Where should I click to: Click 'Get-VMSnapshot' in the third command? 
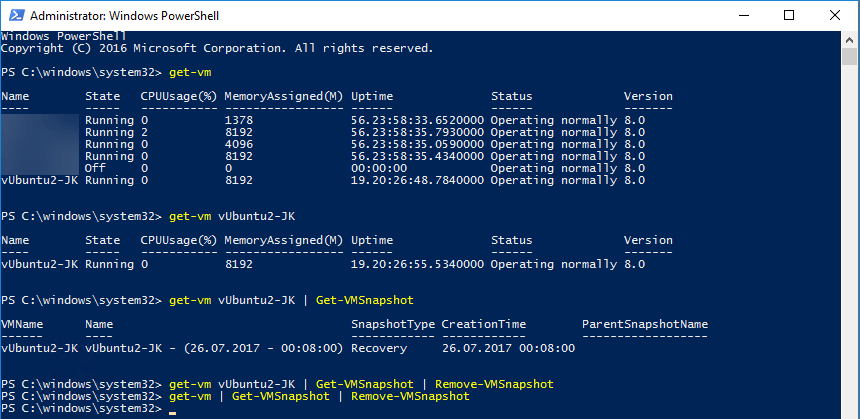point(364,301)
